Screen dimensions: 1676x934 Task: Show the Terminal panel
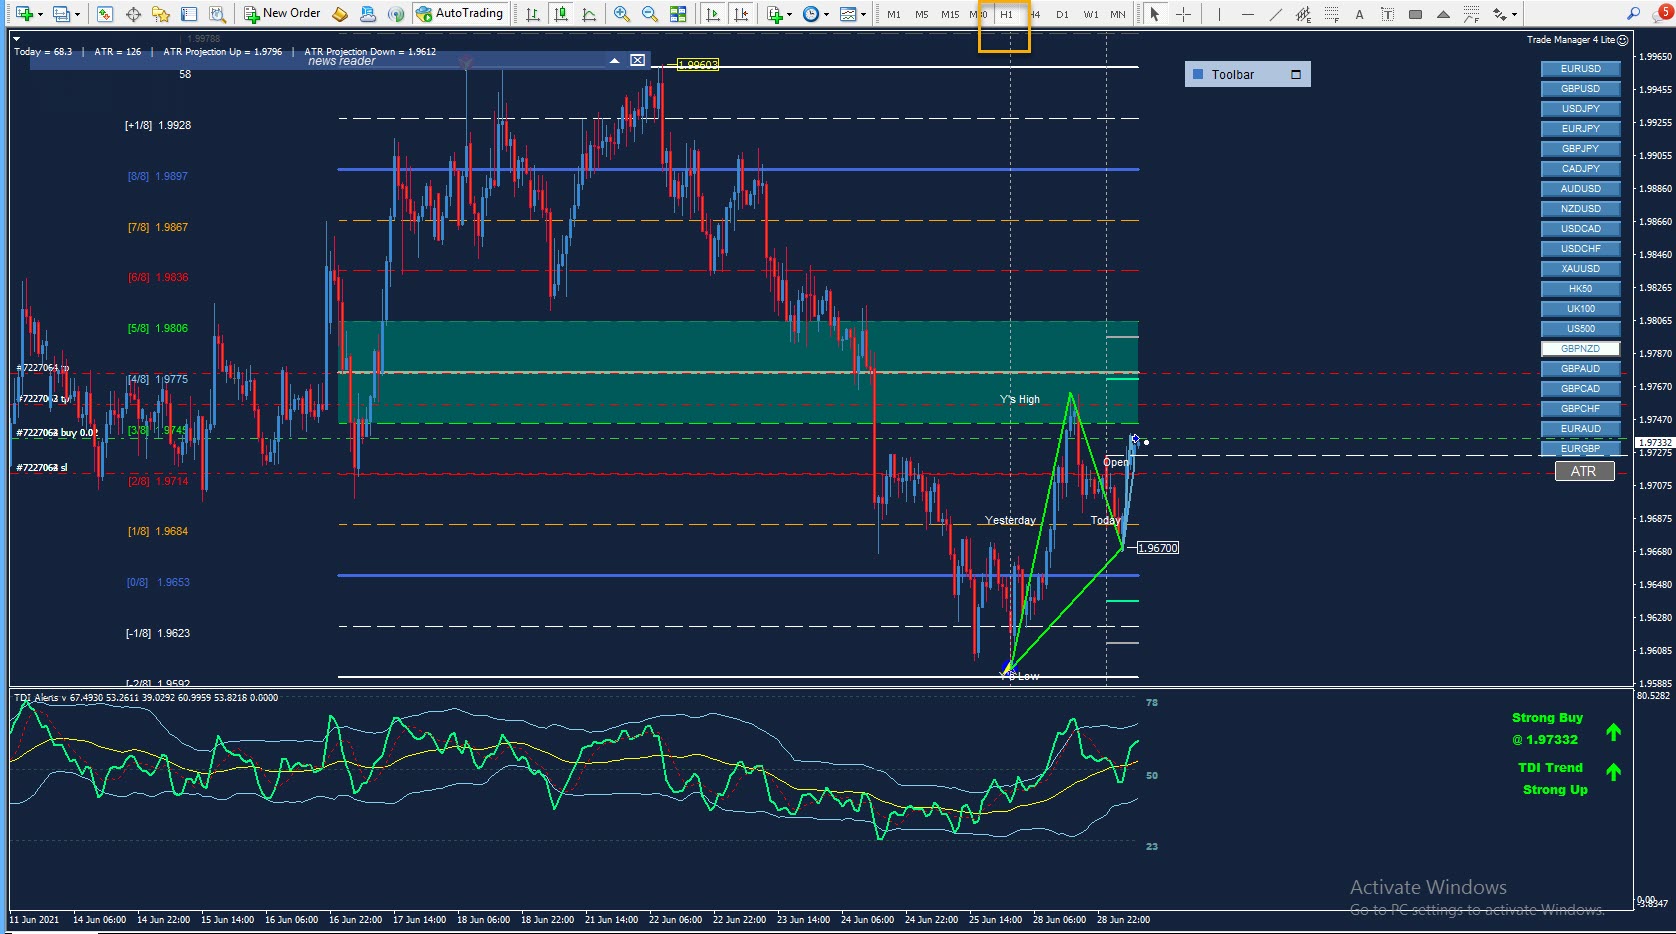189,14
